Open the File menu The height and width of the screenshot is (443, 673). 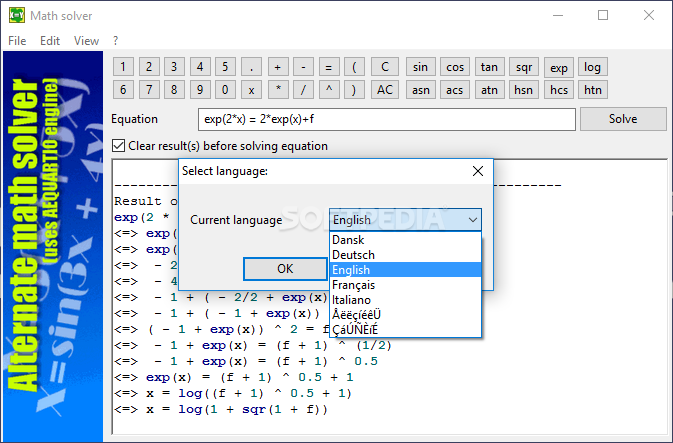[17, 41]
